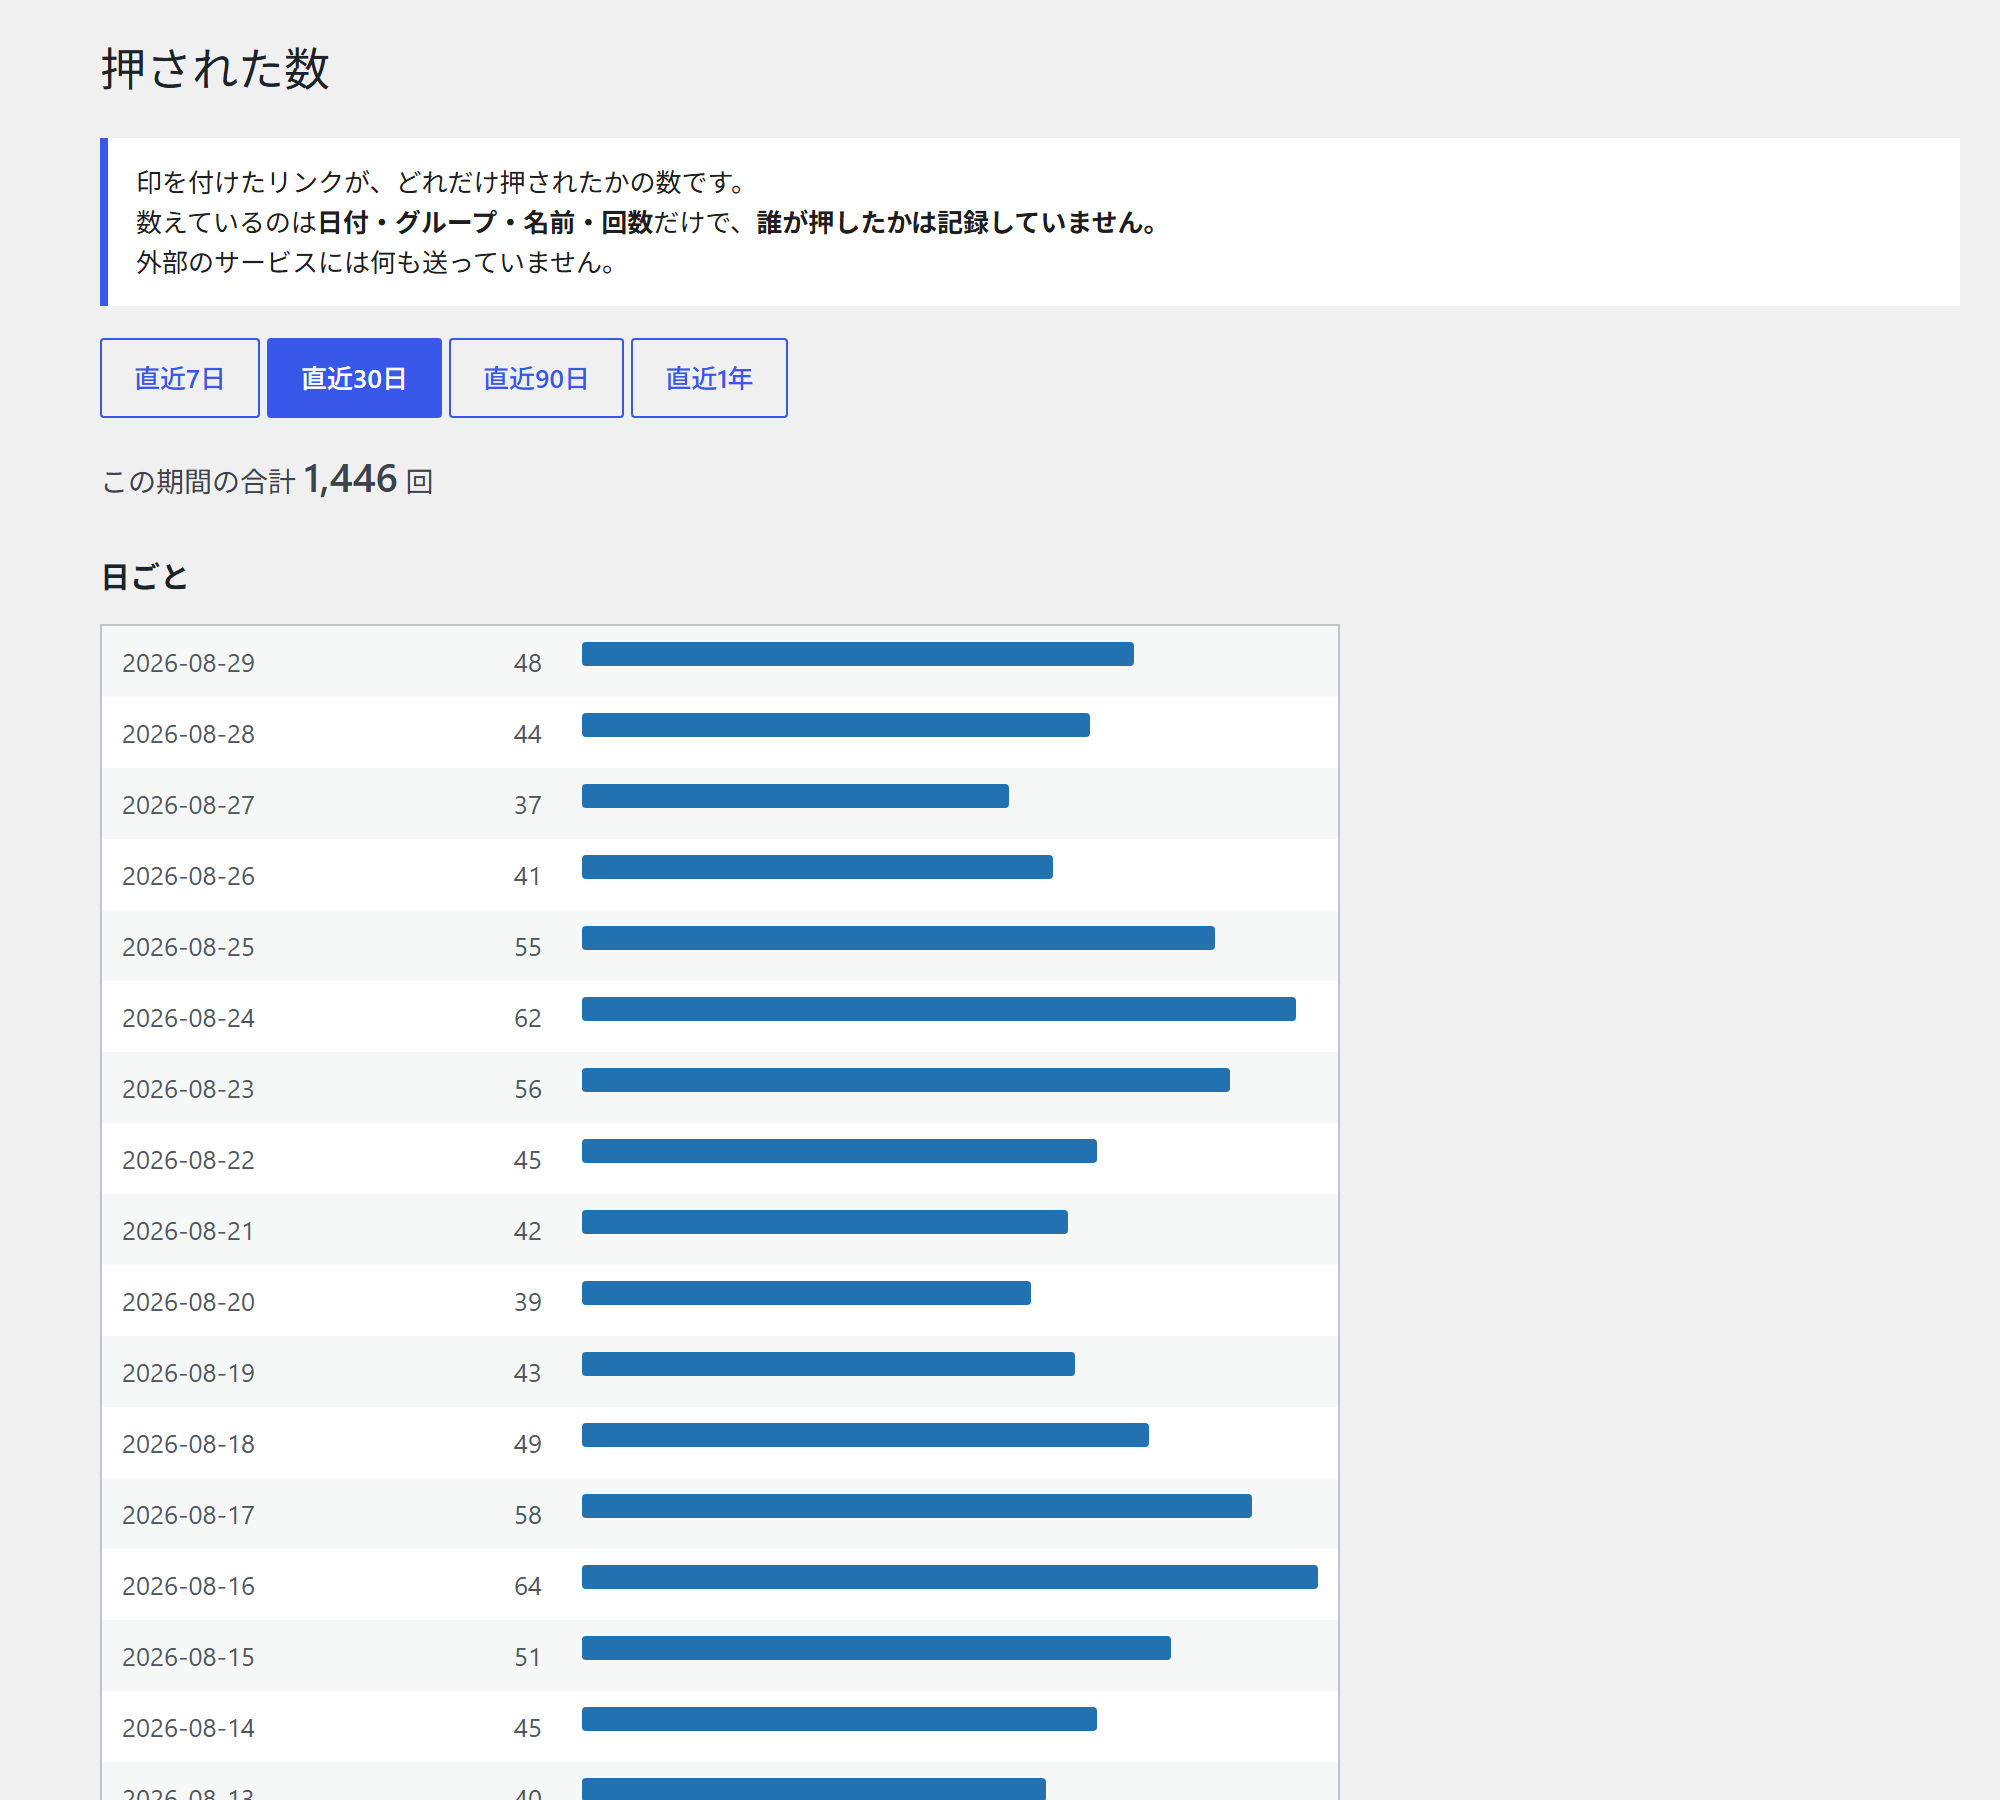Click date 2026-08-26
Viewport: 2000px width, 1800px height.
click(x=188, y=876)
